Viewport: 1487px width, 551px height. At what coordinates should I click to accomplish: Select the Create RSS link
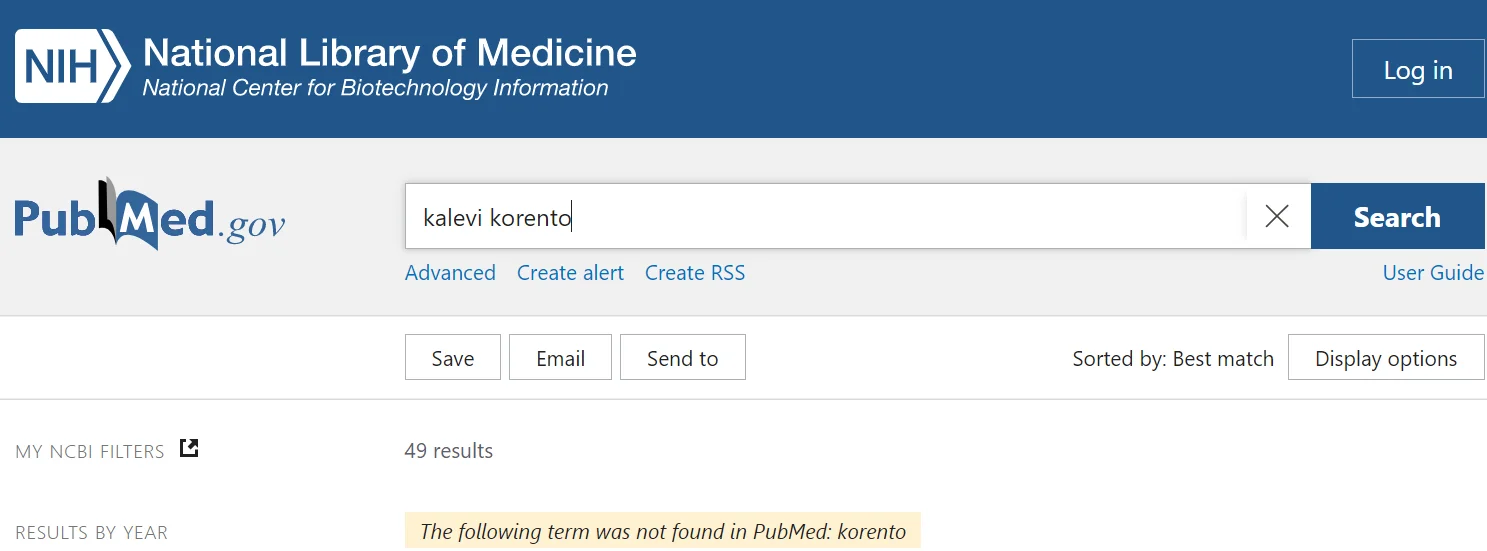pyautogui.click(x=694, y=273)
